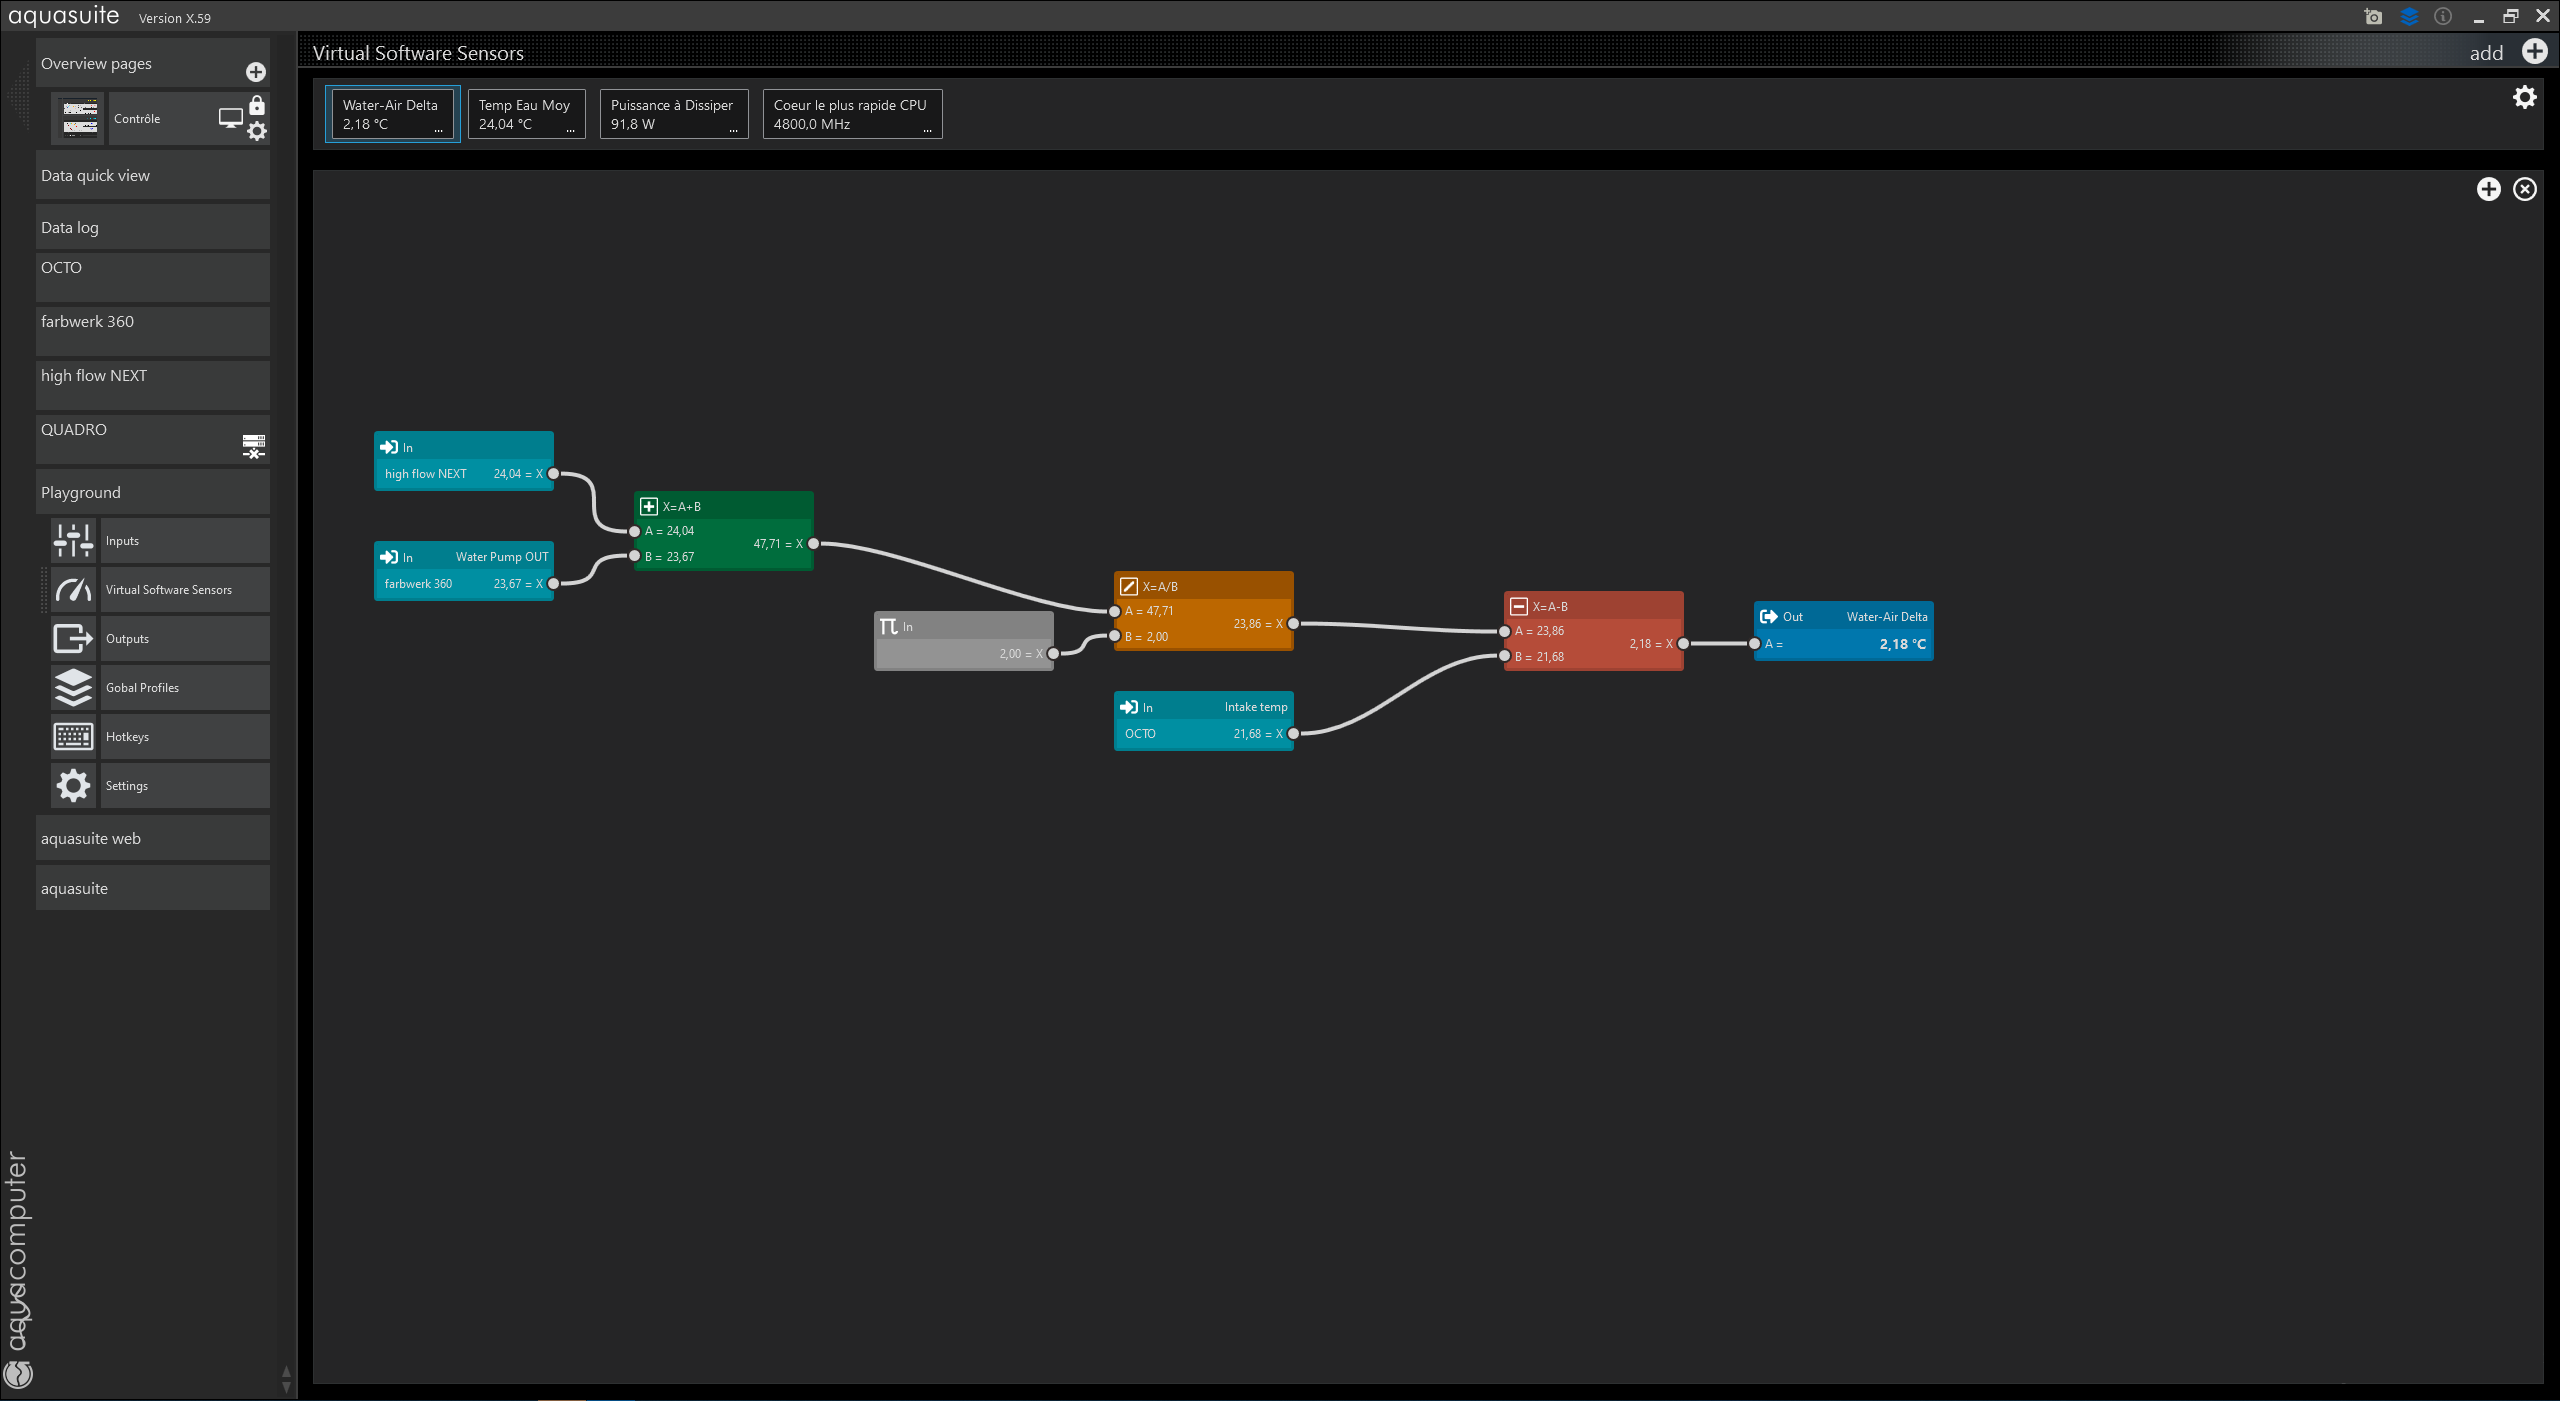The height and width of the screenshot is (1401, 2560).
Task: Click the QUADRO disconnected device icon
Action: [x=254, y=446]
